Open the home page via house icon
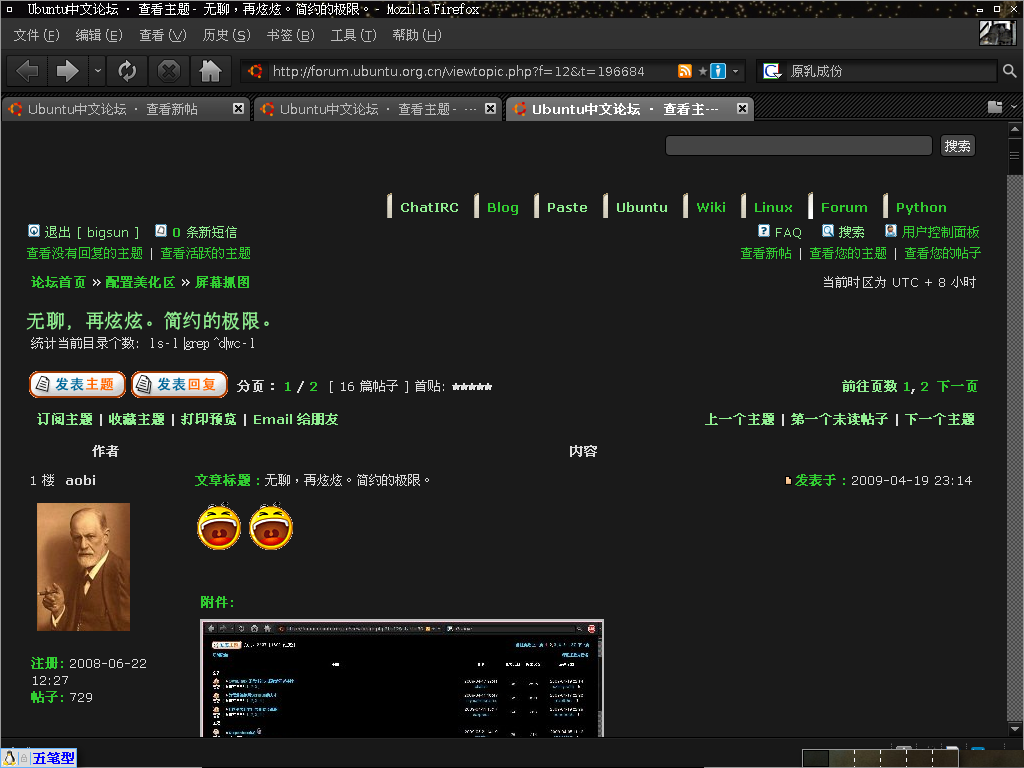 tap(210, 71)
